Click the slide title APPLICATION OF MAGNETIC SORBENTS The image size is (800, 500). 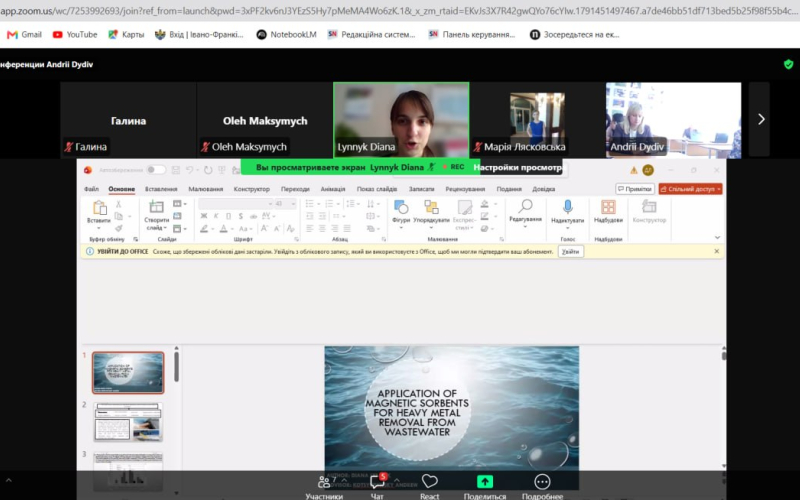(417, 412)
